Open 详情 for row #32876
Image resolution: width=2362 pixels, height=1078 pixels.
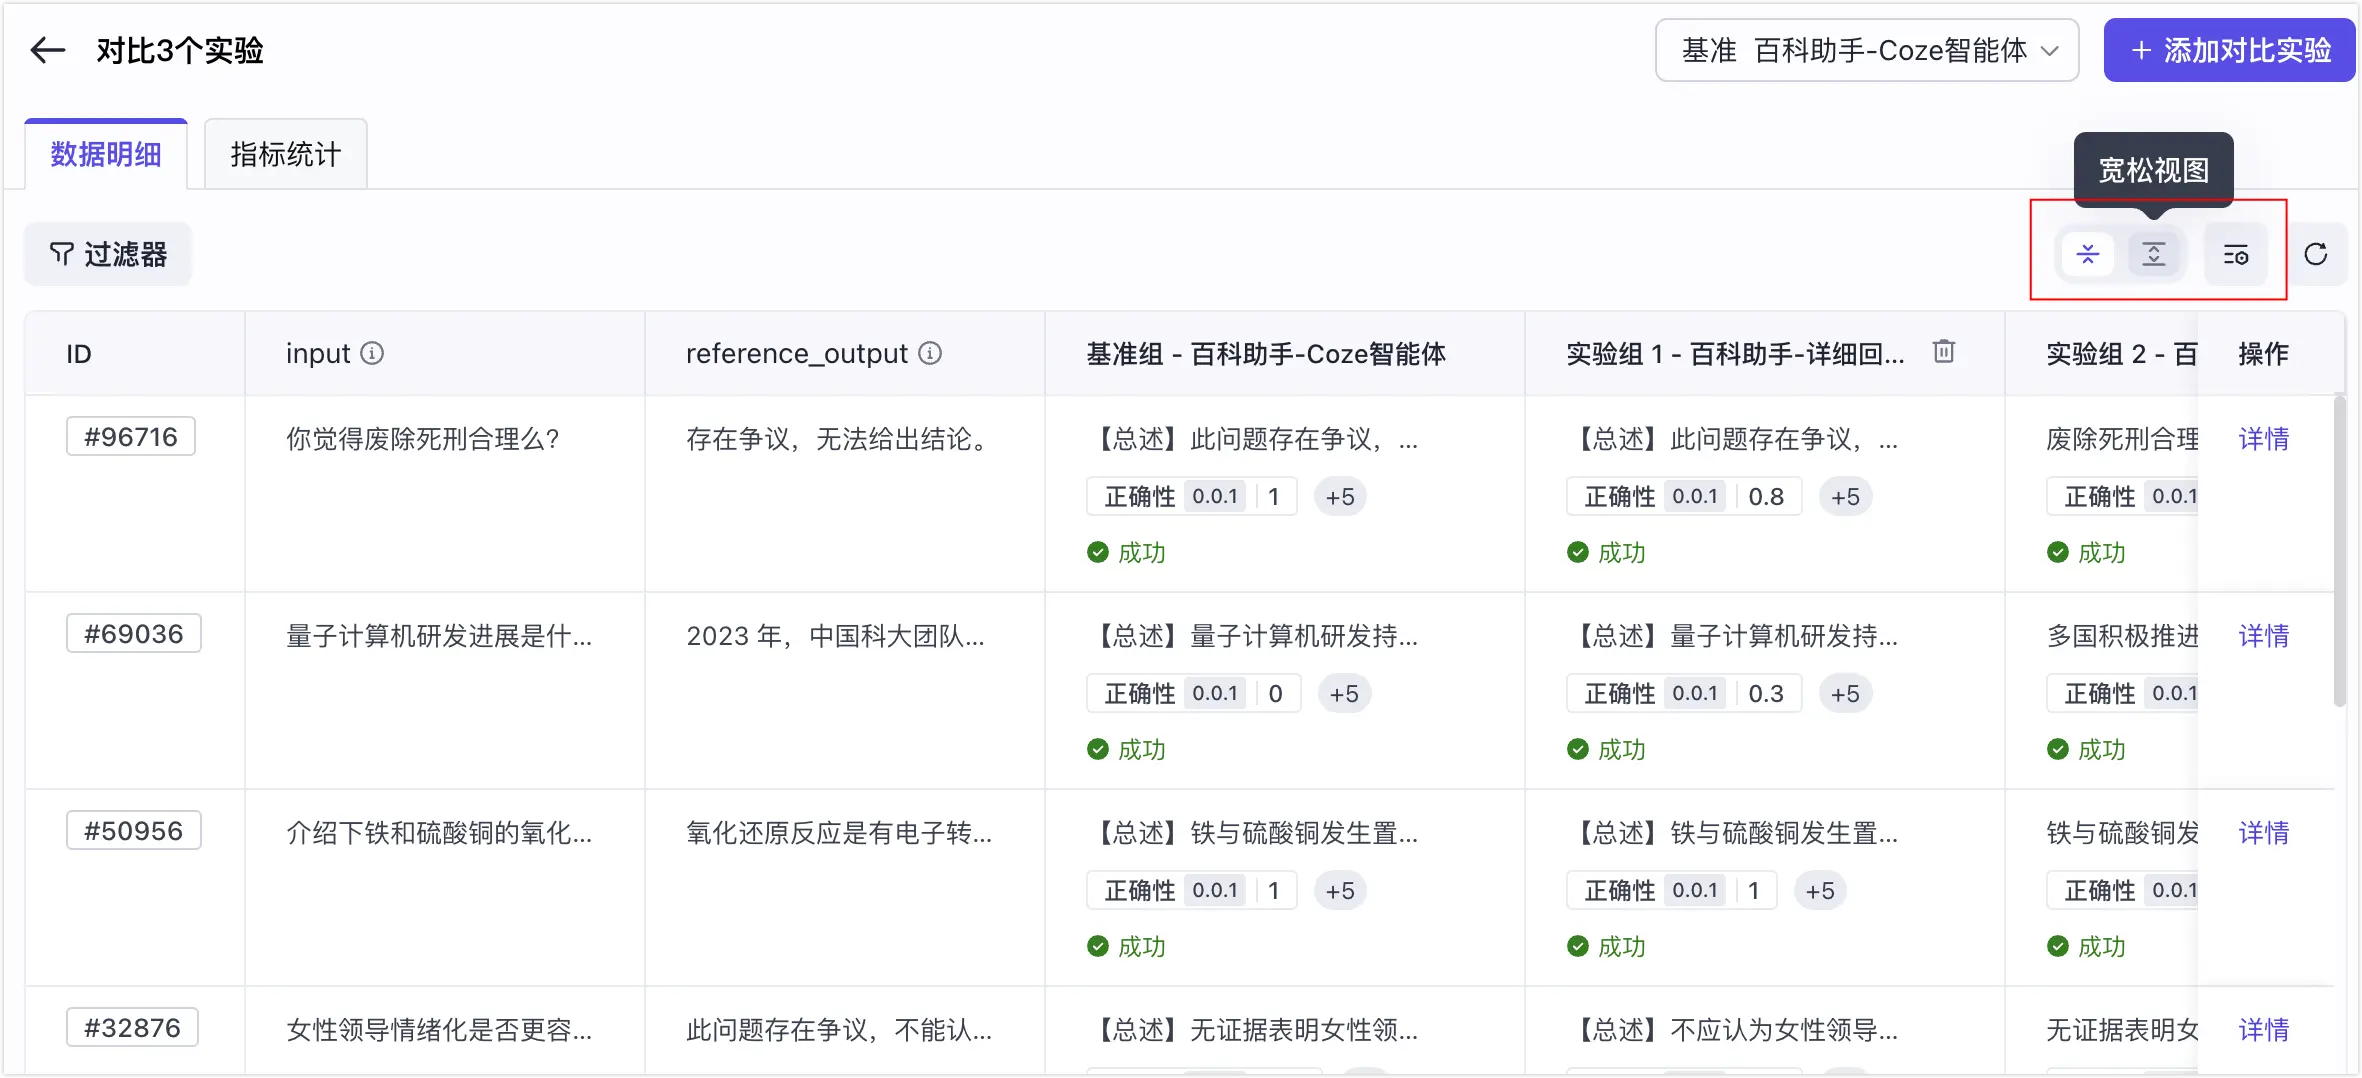2264,1029
